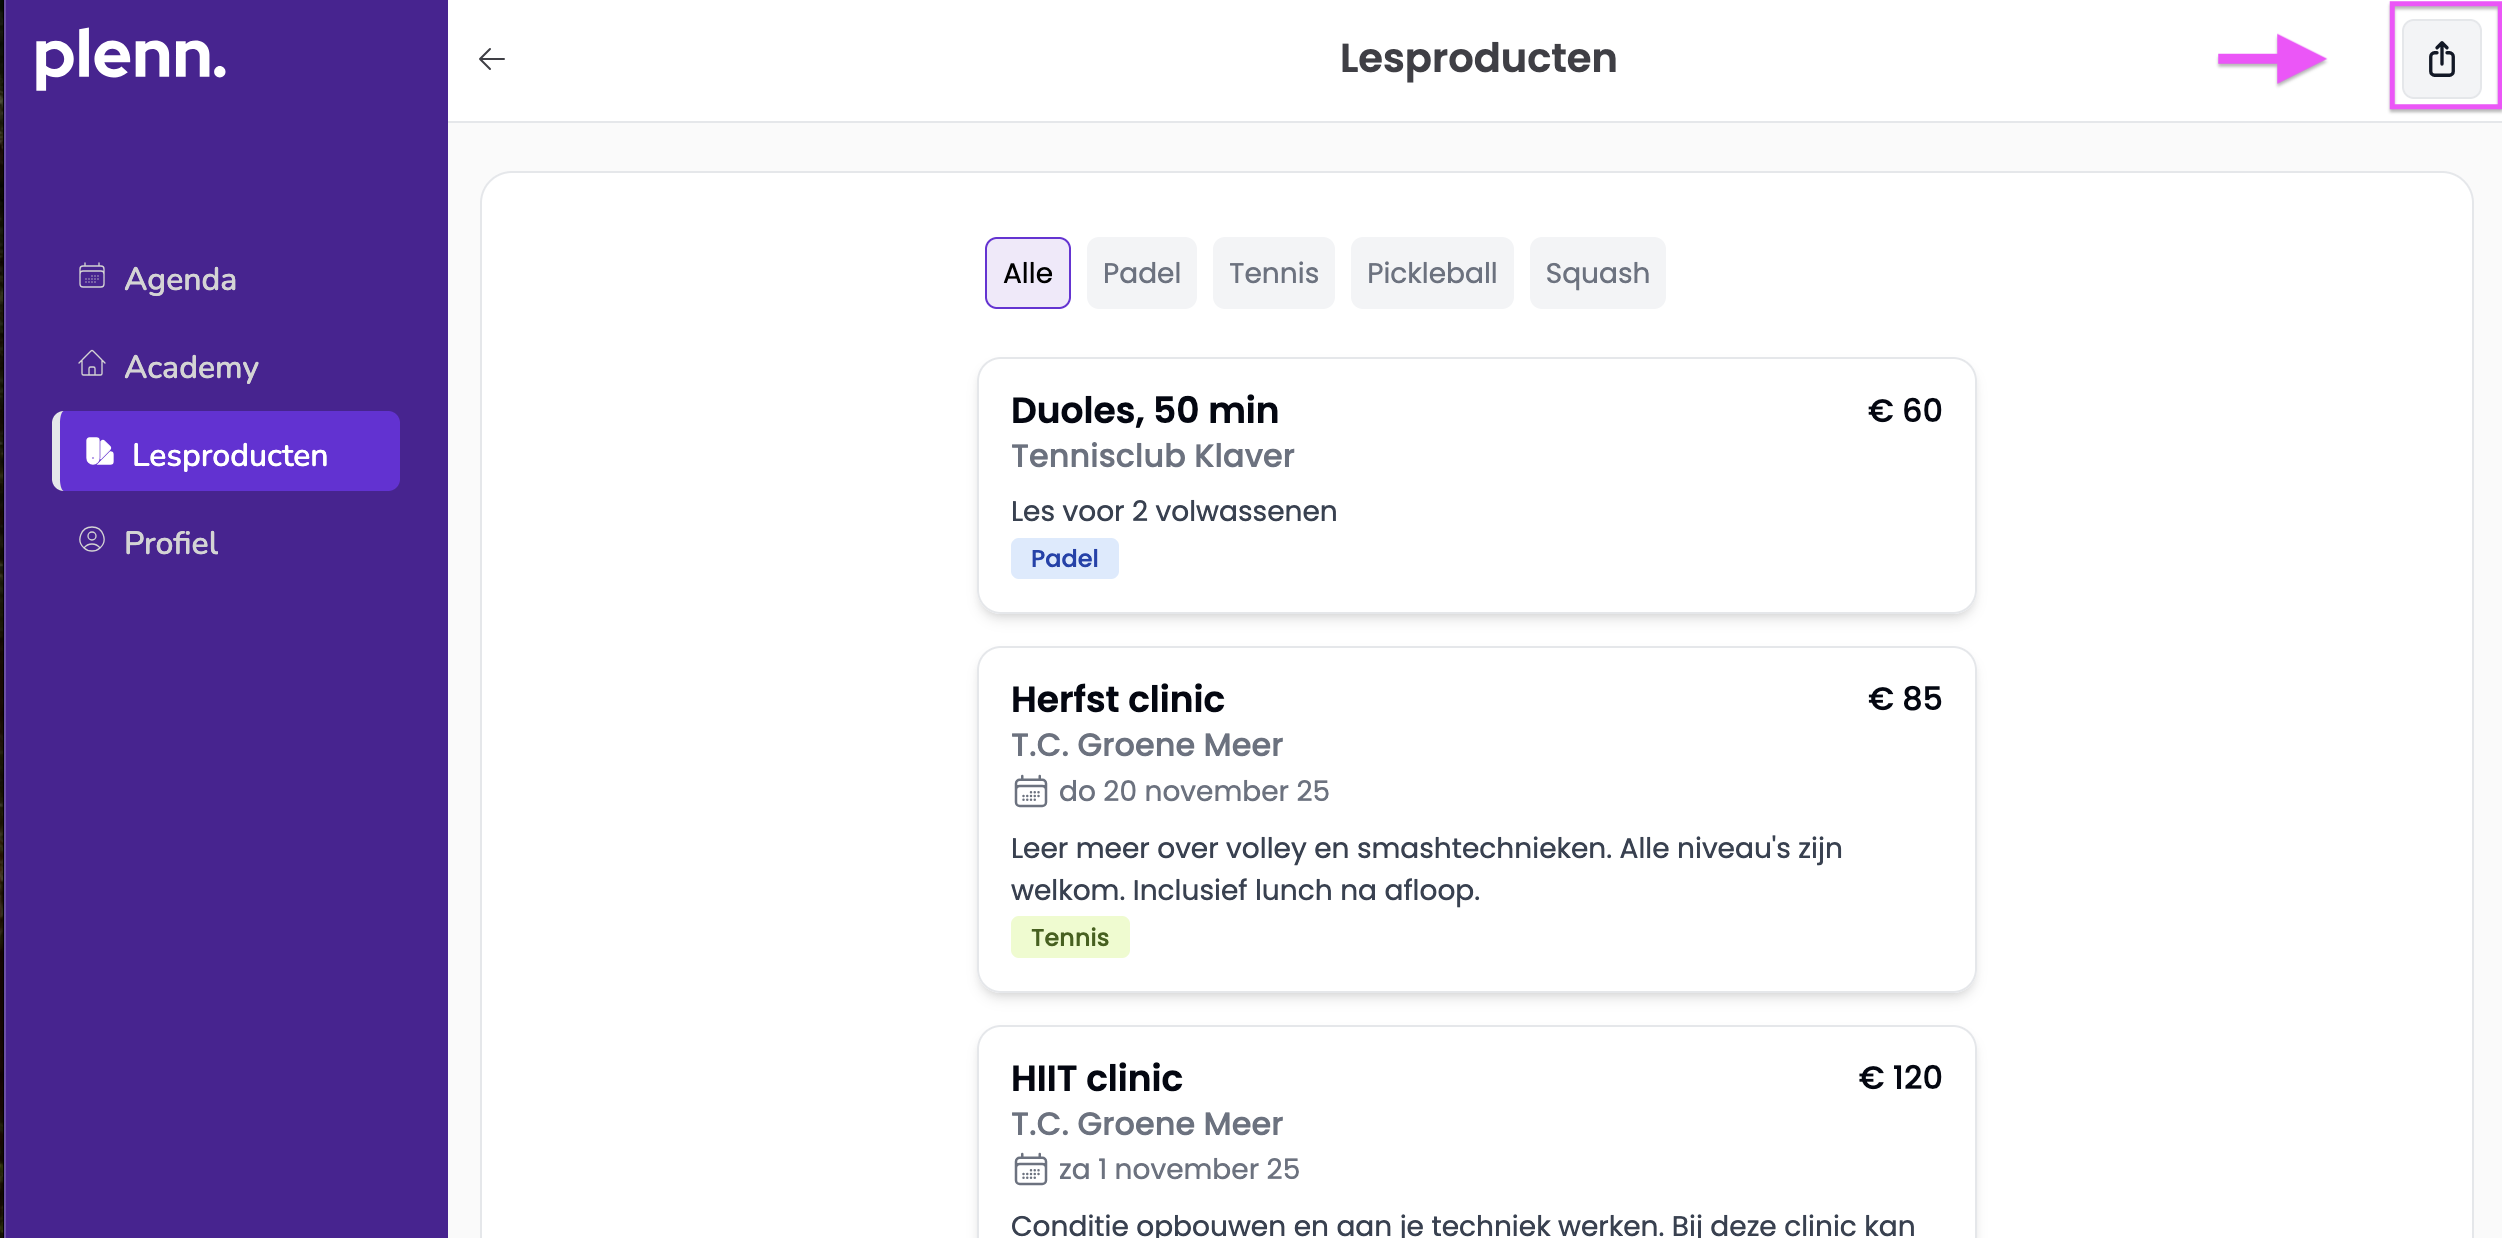Click the calendar icon on HIIT clinic card
Image resolution: width=2502 pixels, height=1238 pixels.
tap(1031, 1168)
